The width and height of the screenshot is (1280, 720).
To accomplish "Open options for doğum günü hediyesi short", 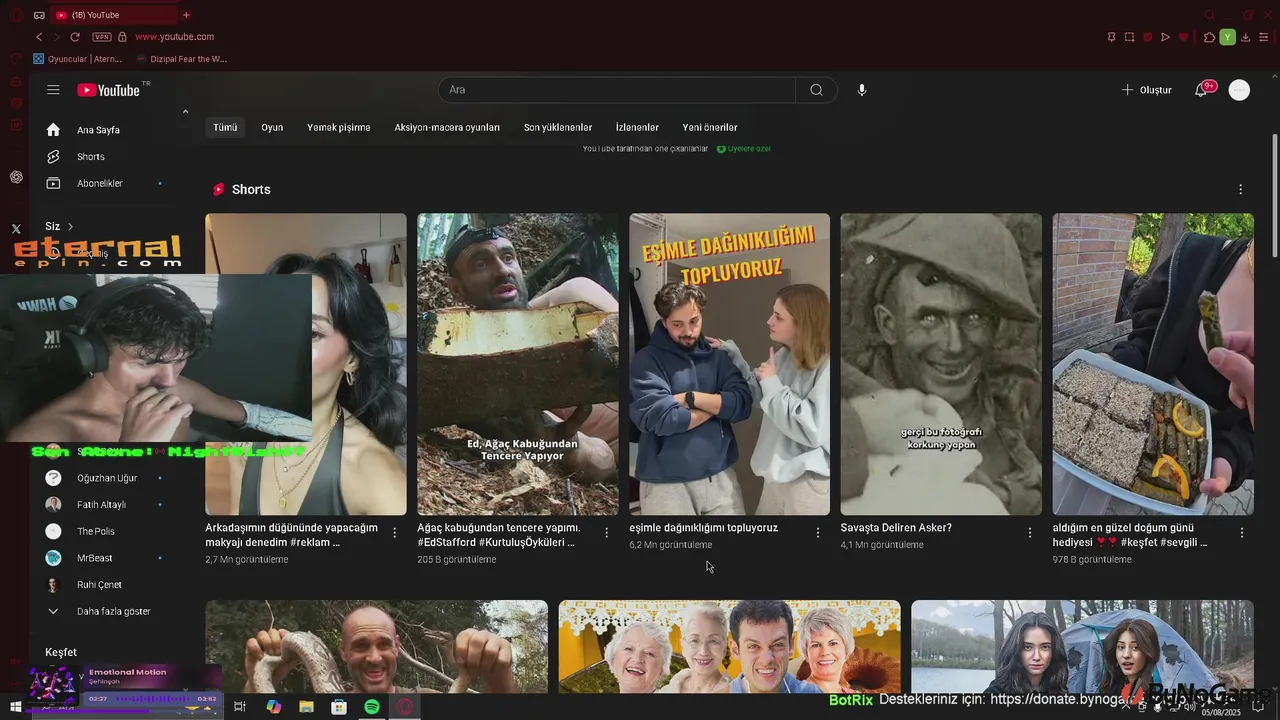I will 1242,533.
